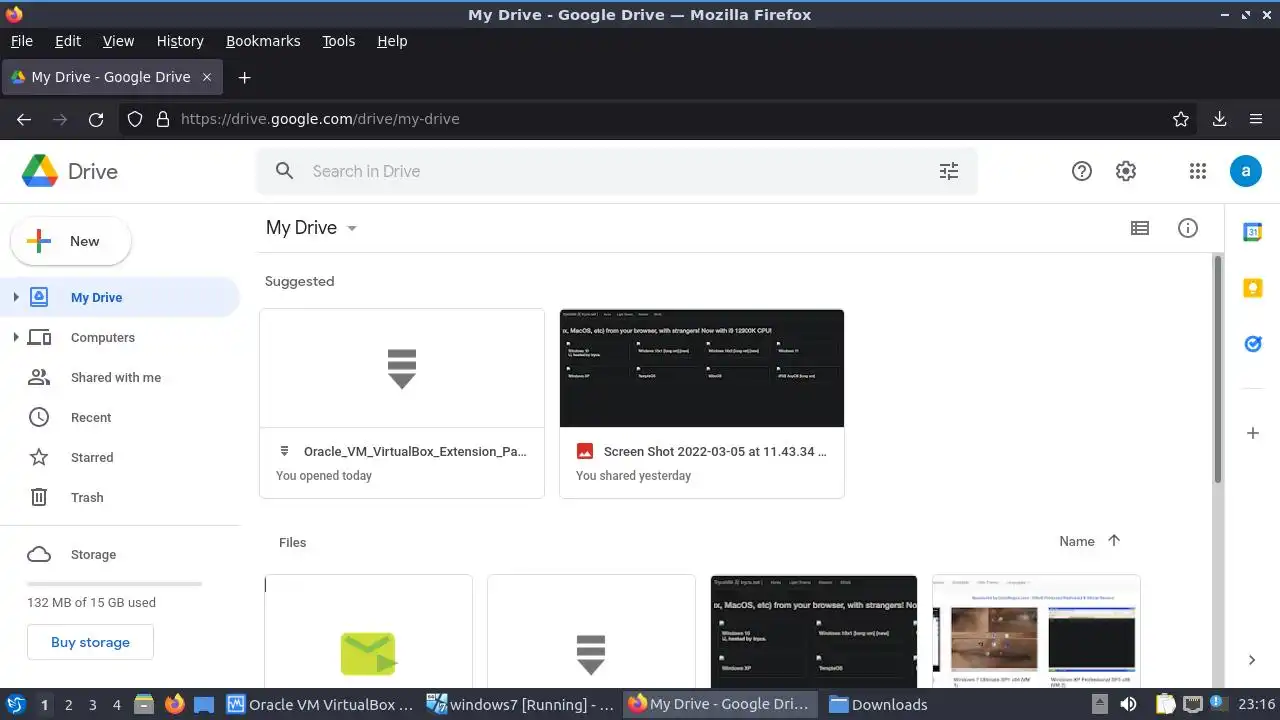Viewport: 1280px width, 720px height.
Task: Open the Bookmarks menu
Action: 263,41
